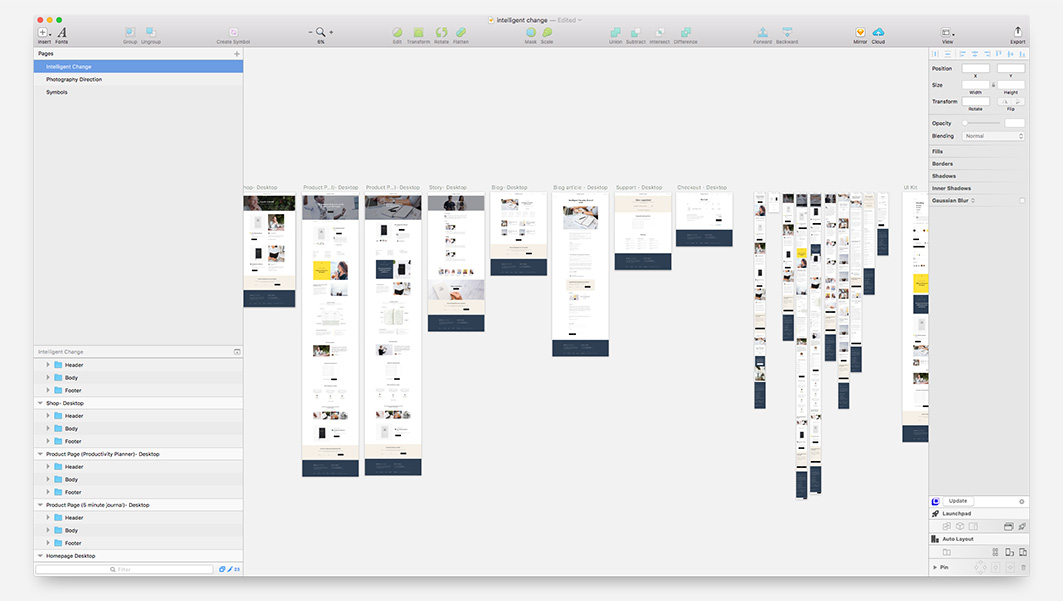
Task: Toggle the layer list slice filter
Action: tap(230, 569)
